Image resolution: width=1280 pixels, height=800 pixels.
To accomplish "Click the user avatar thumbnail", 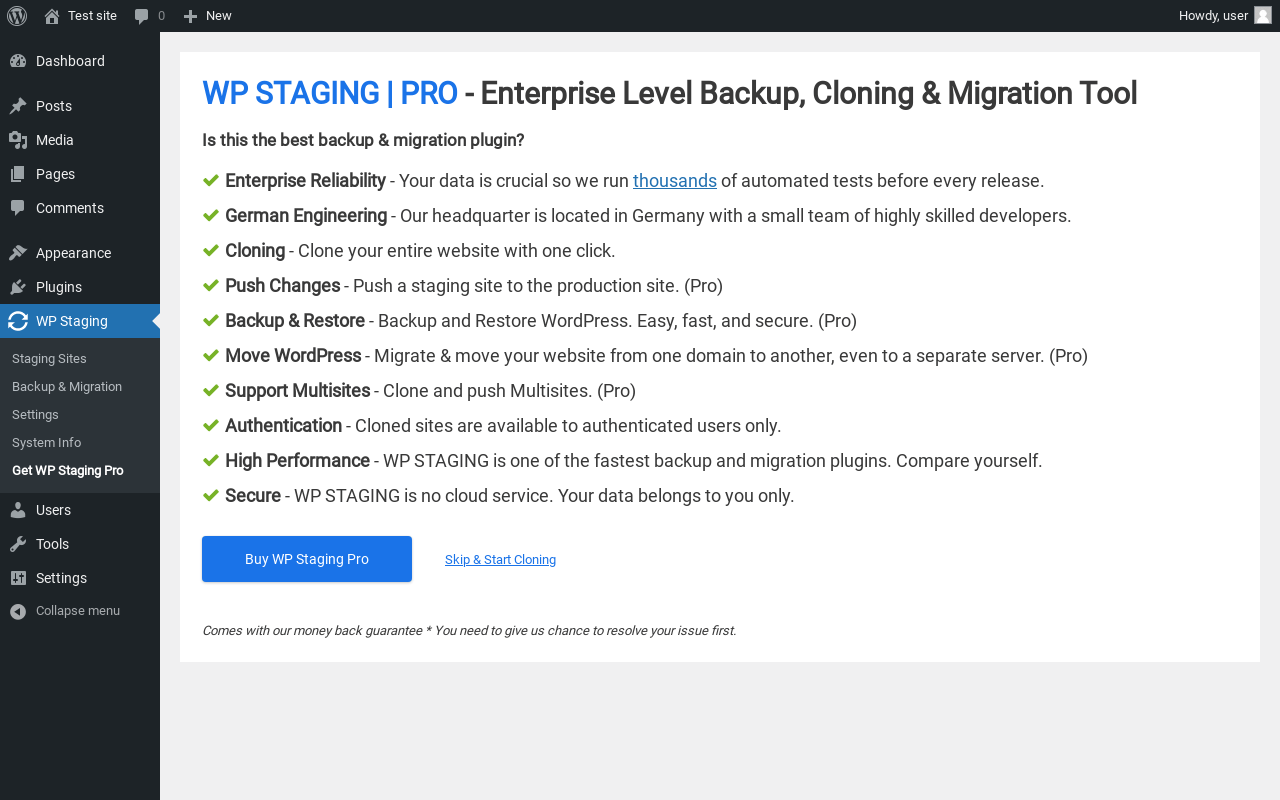I will click(1263, 15).
